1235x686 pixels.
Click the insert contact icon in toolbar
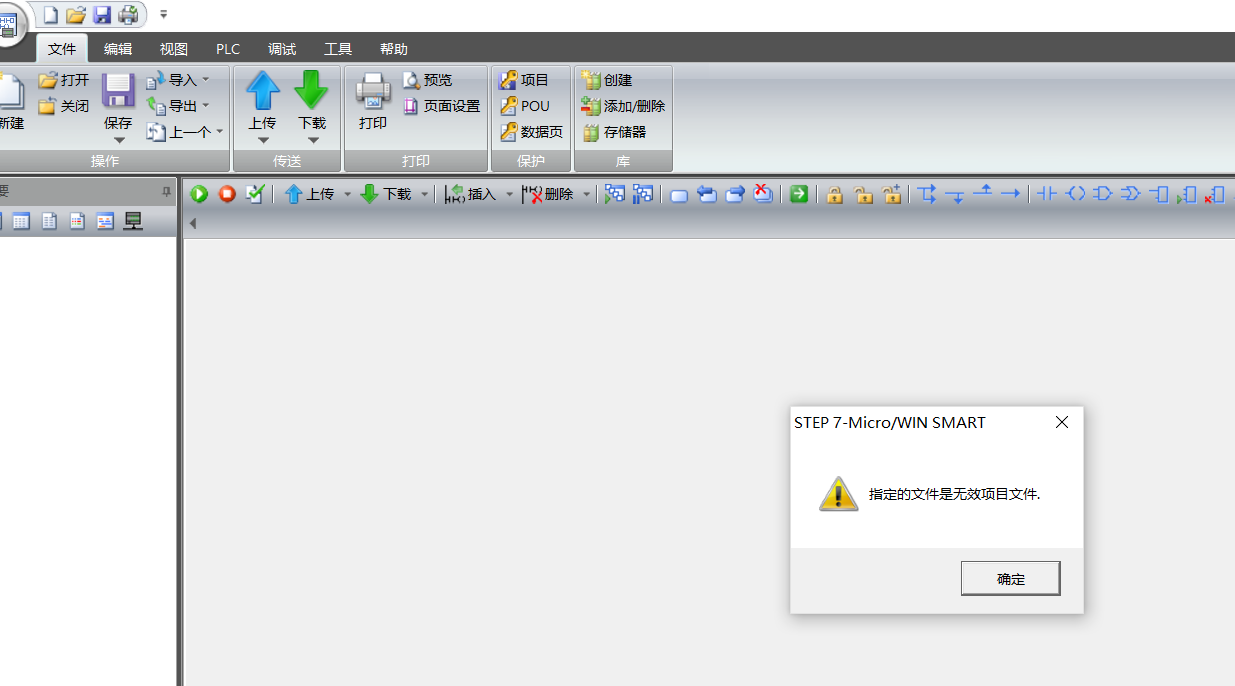[1046, 194]
